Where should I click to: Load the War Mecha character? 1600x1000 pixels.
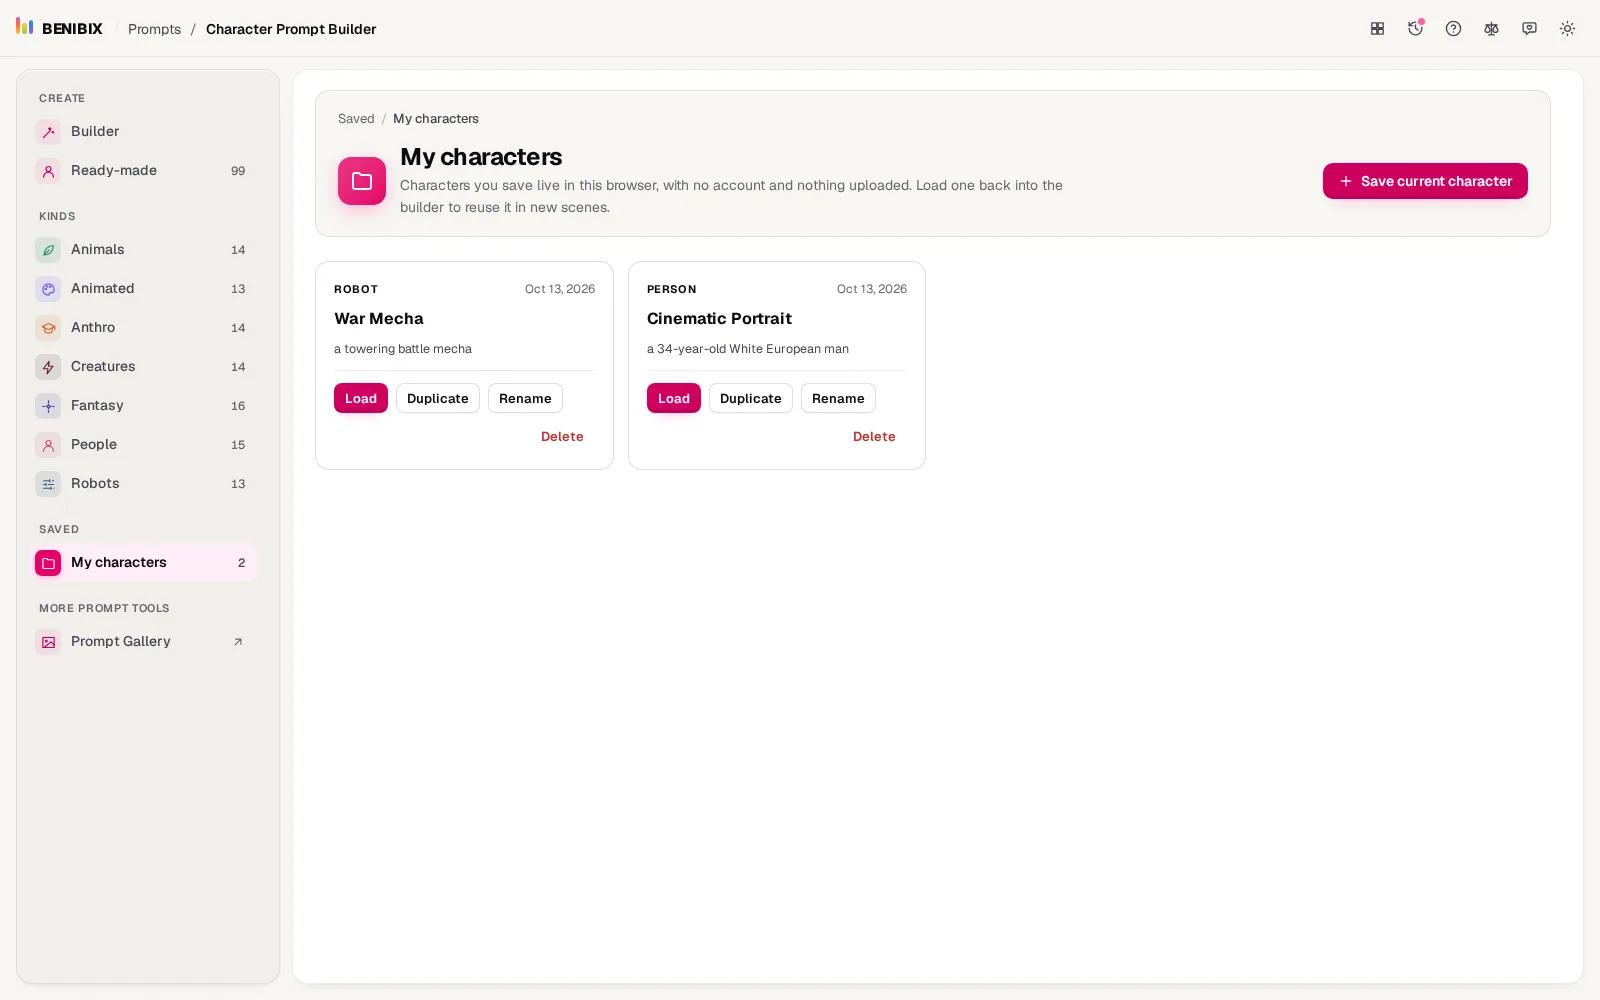click(361, 398)
